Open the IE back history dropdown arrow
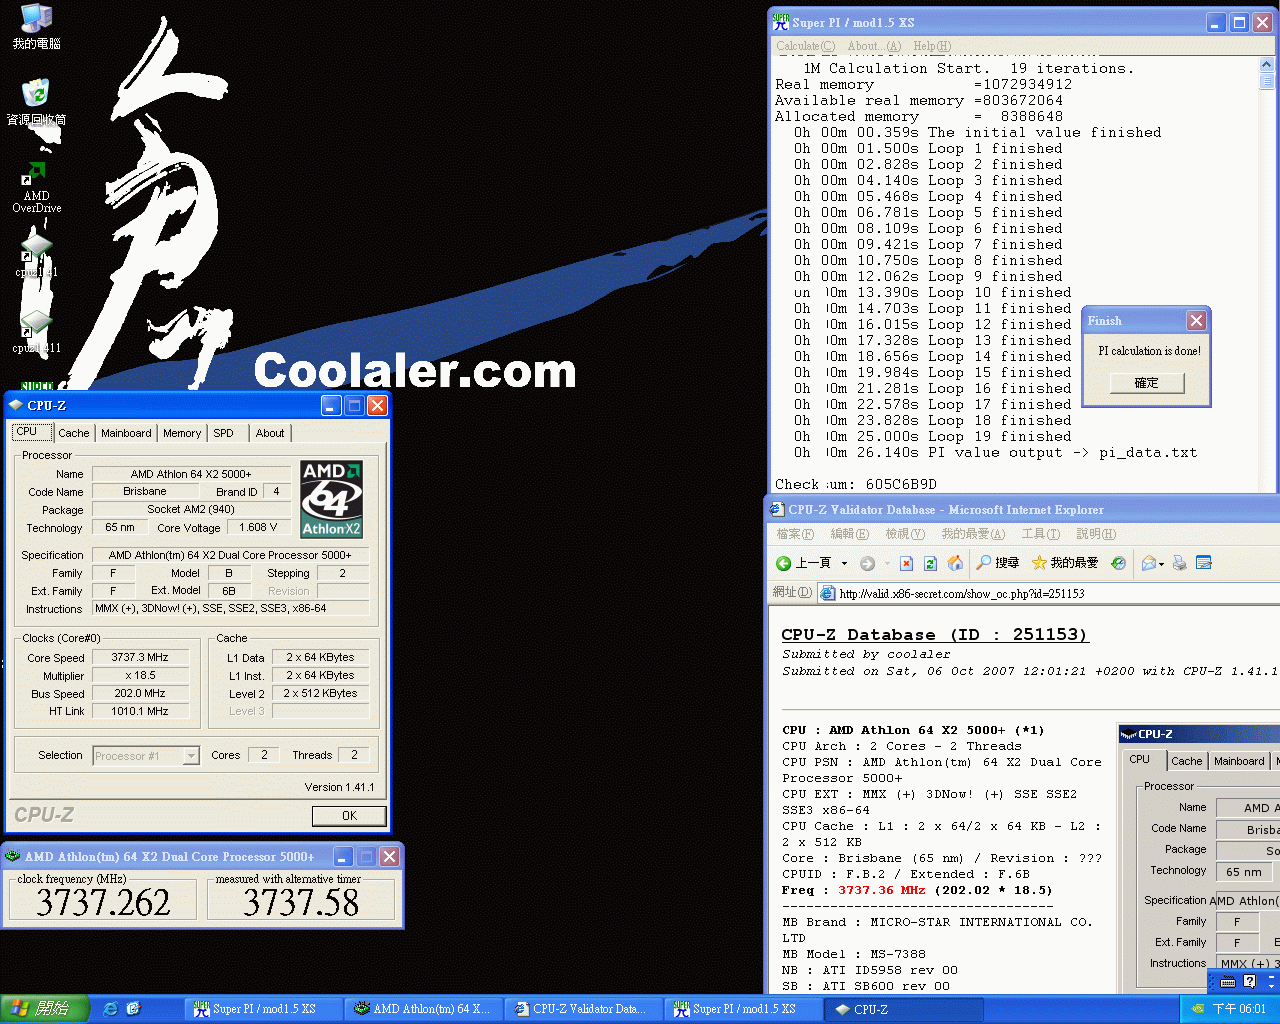 pyautogui.click(x=844, y=563)
